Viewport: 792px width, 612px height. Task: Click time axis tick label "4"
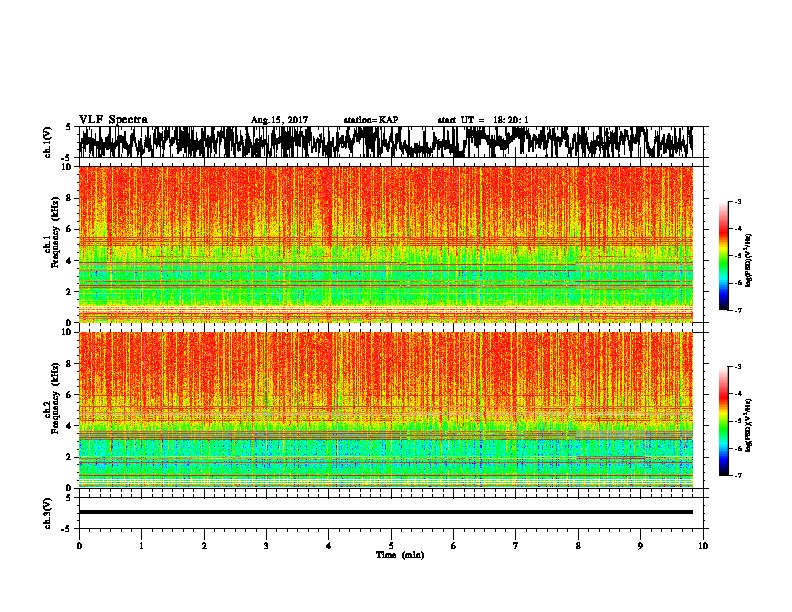tap(329, 546)
